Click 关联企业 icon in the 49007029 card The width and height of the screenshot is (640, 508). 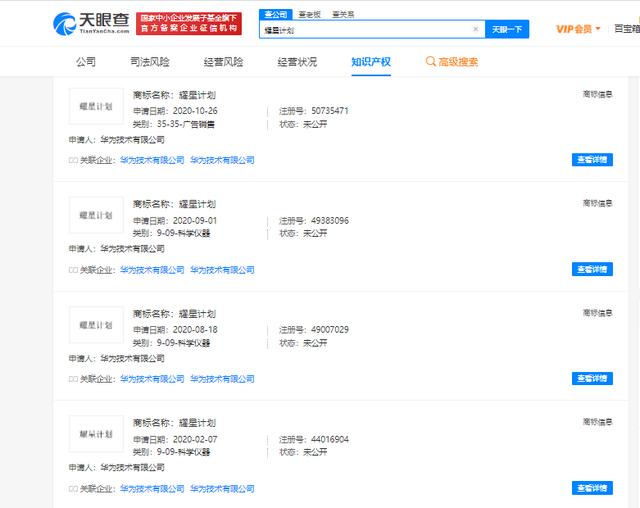tap(73, 379)
